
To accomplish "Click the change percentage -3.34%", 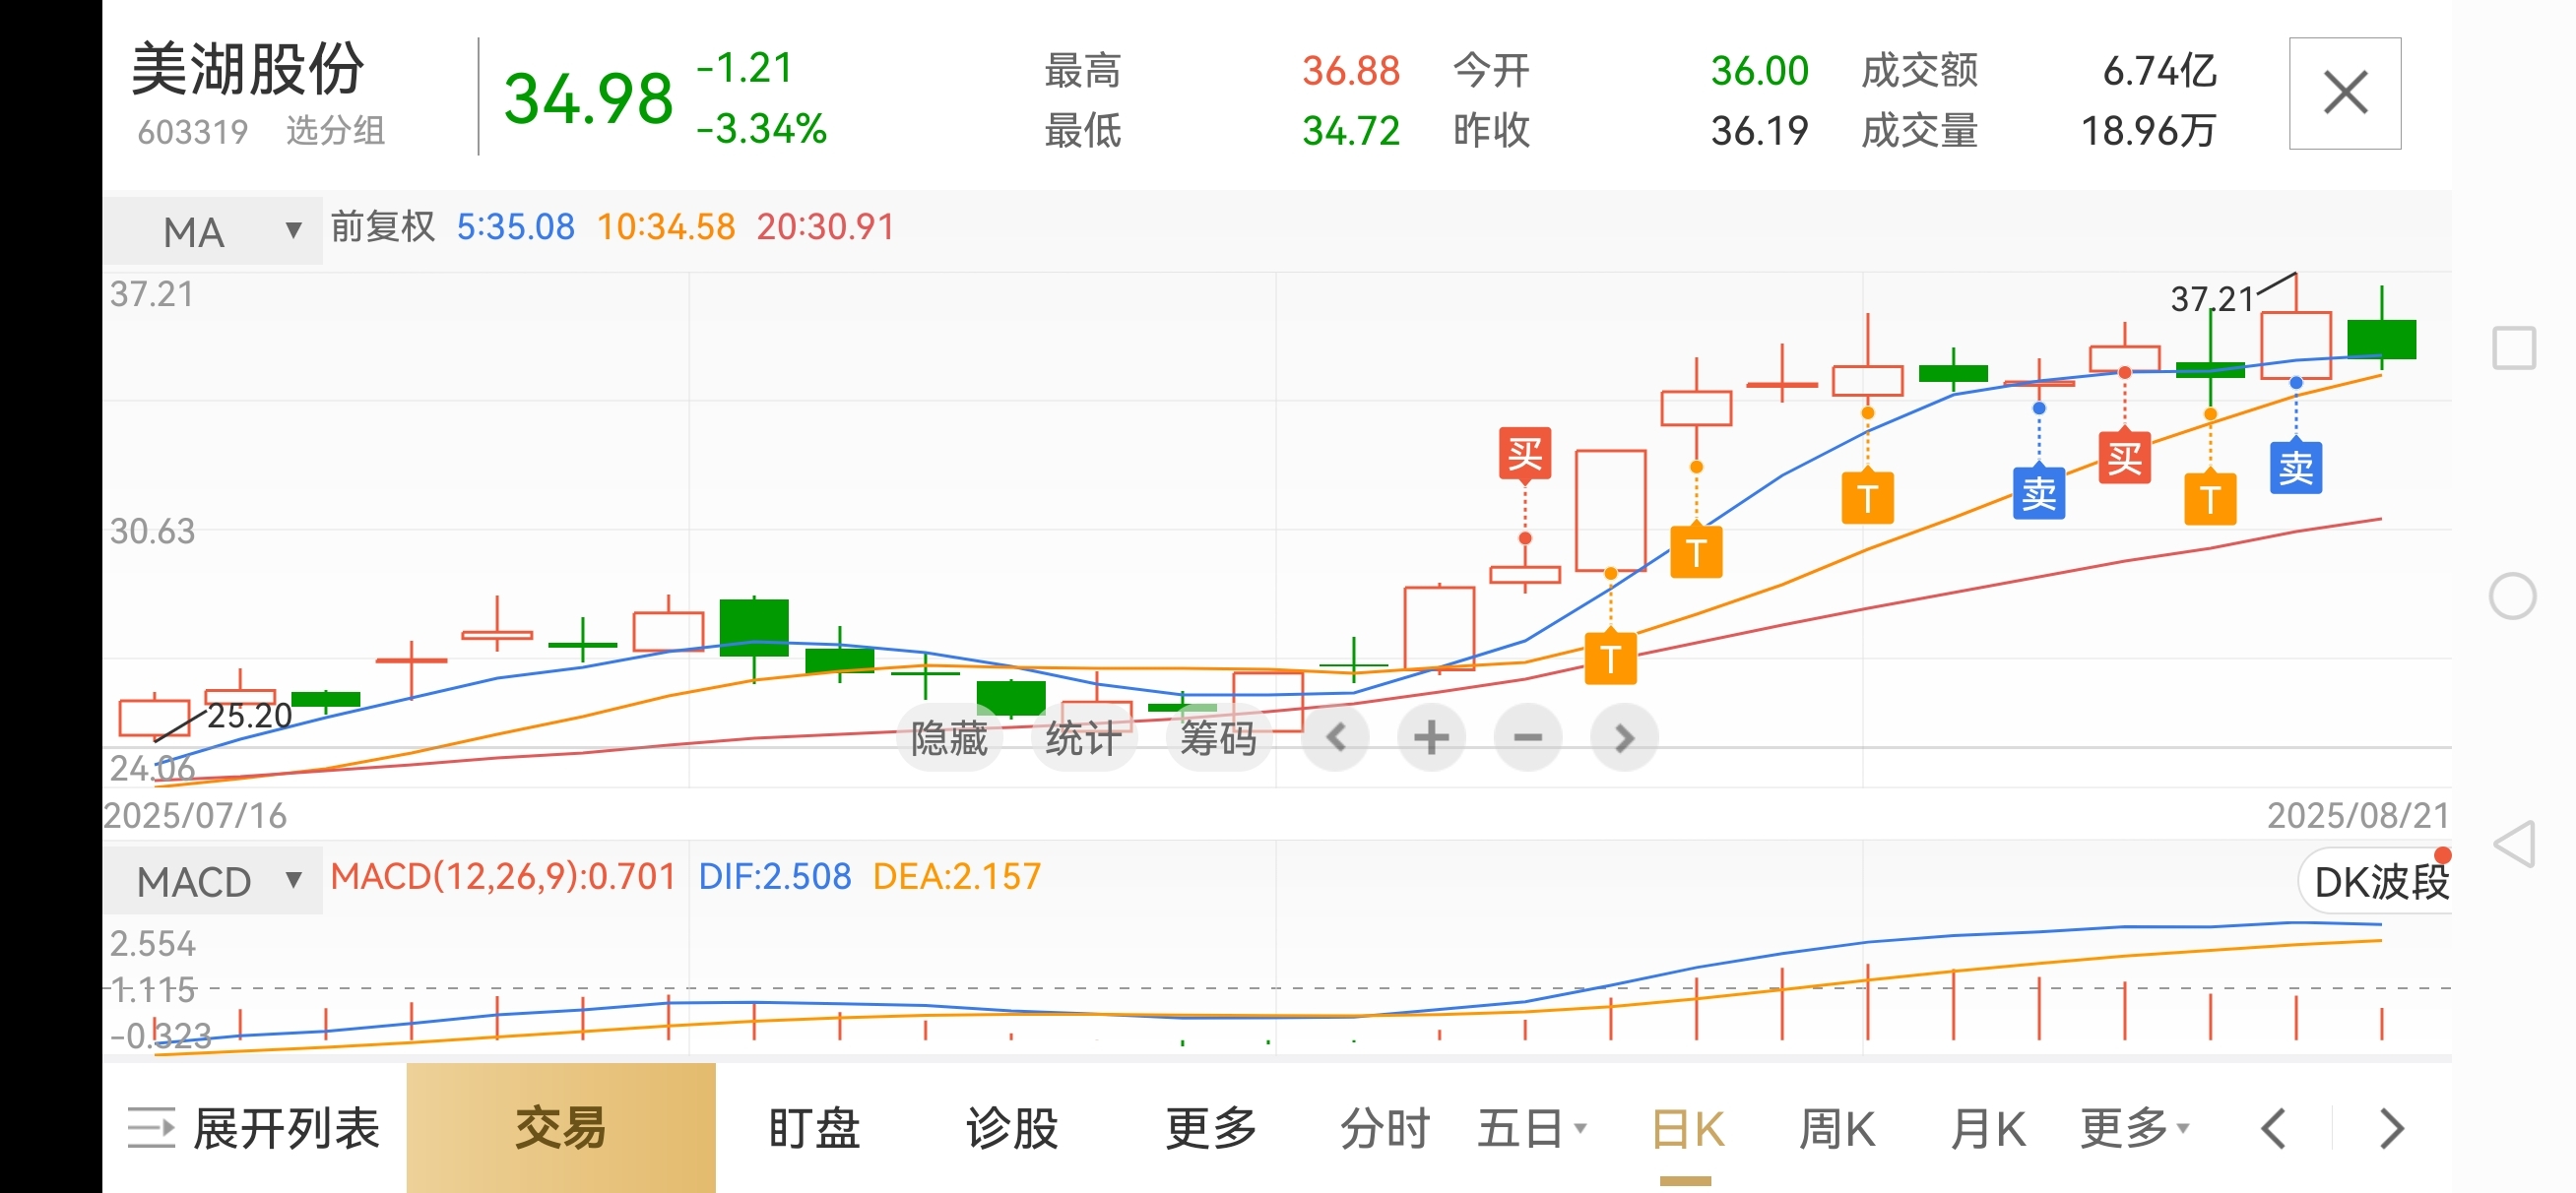I will tap(761, 129).
